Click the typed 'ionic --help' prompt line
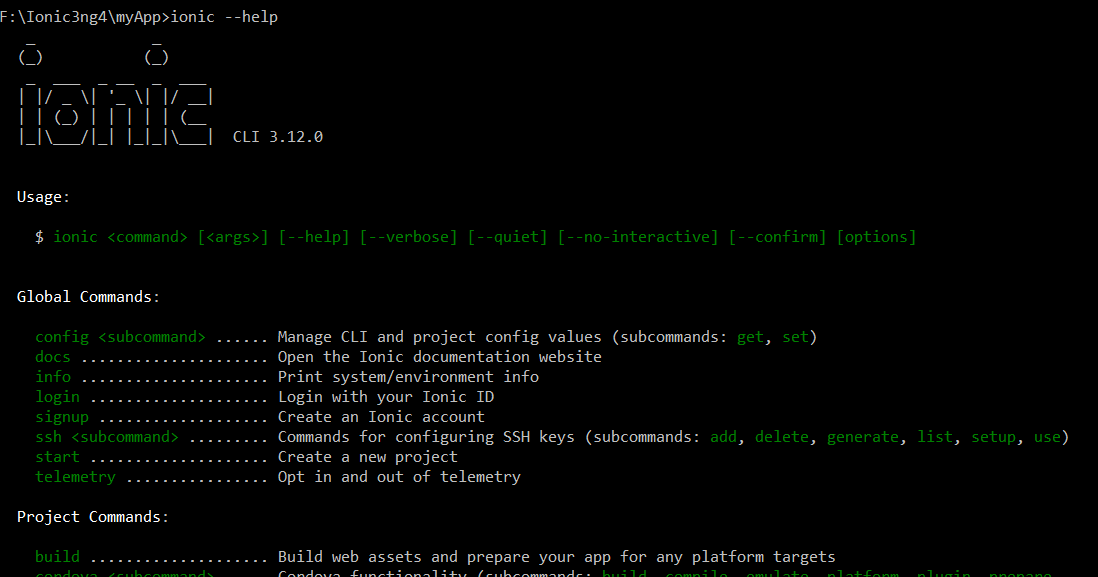This screenshot has width=1098, height=577. tap(139, 17)
